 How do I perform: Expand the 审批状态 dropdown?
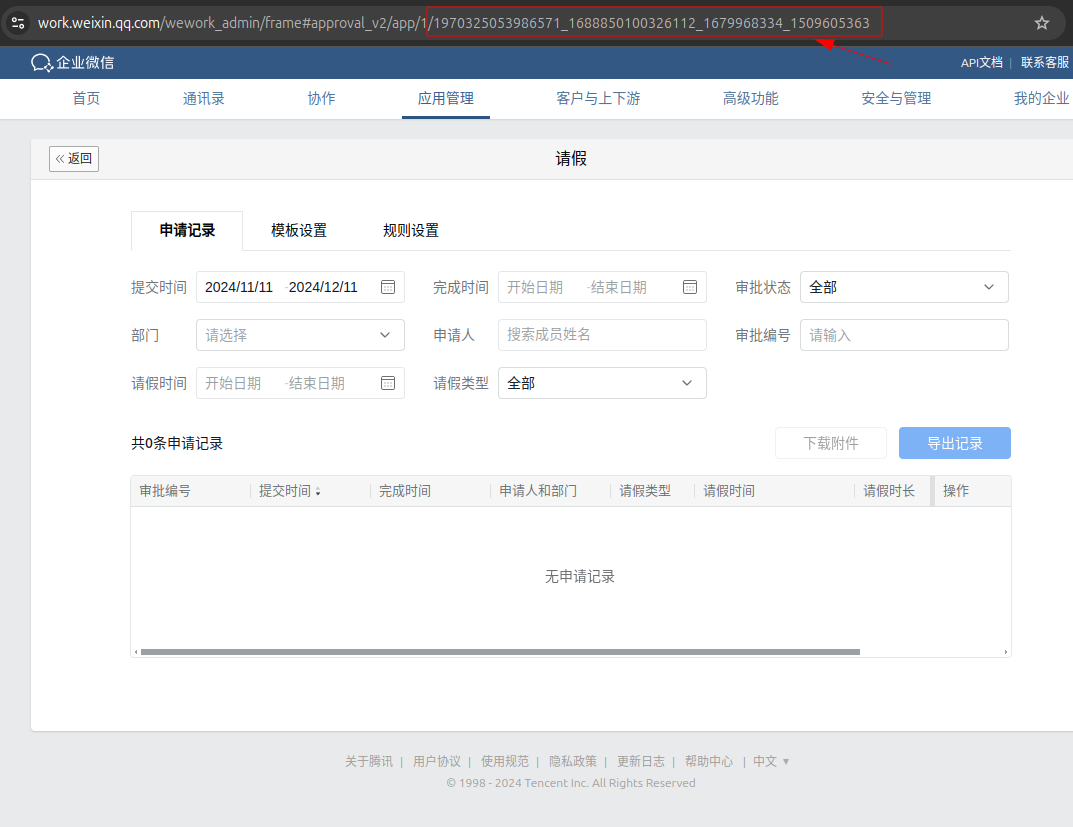[x=904, y=287]
